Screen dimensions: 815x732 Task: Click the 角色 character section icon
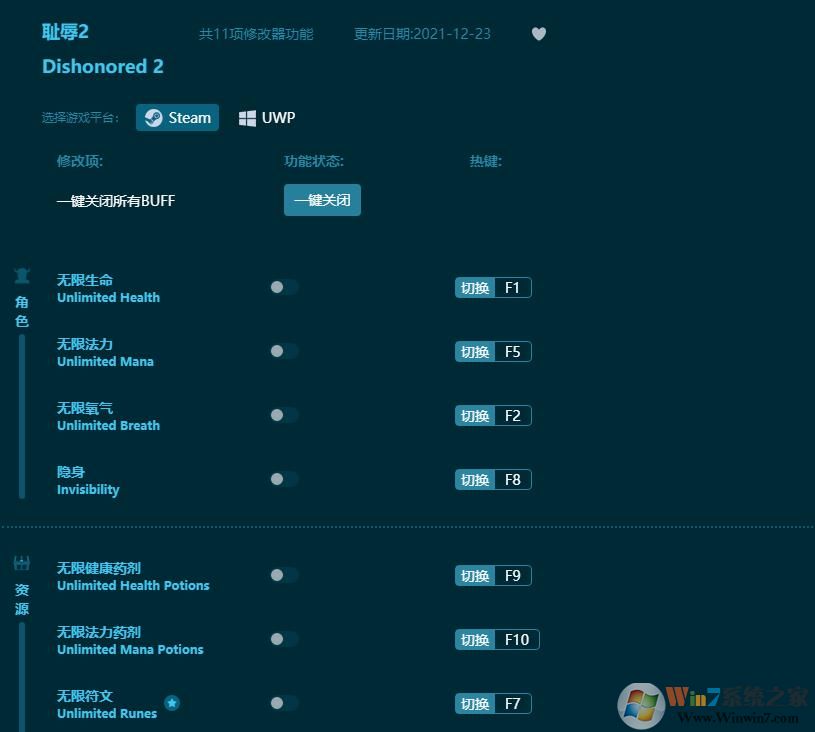[21, 275]
